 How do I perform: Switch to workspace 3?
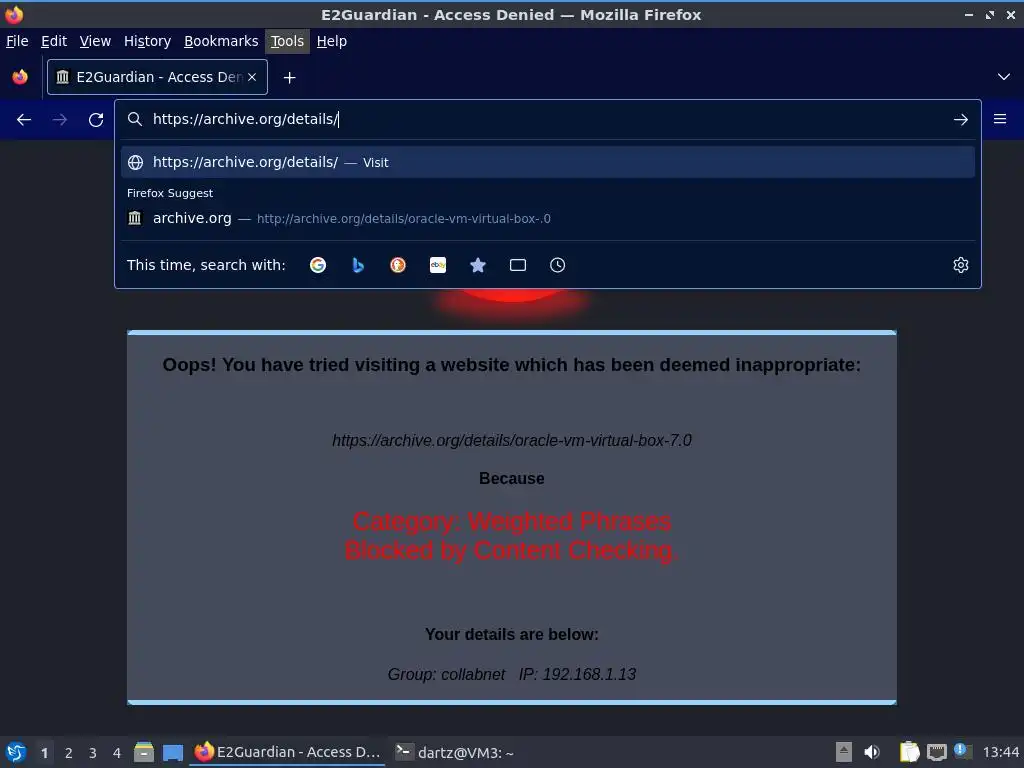pyautogui.click(x=93, y=753)
